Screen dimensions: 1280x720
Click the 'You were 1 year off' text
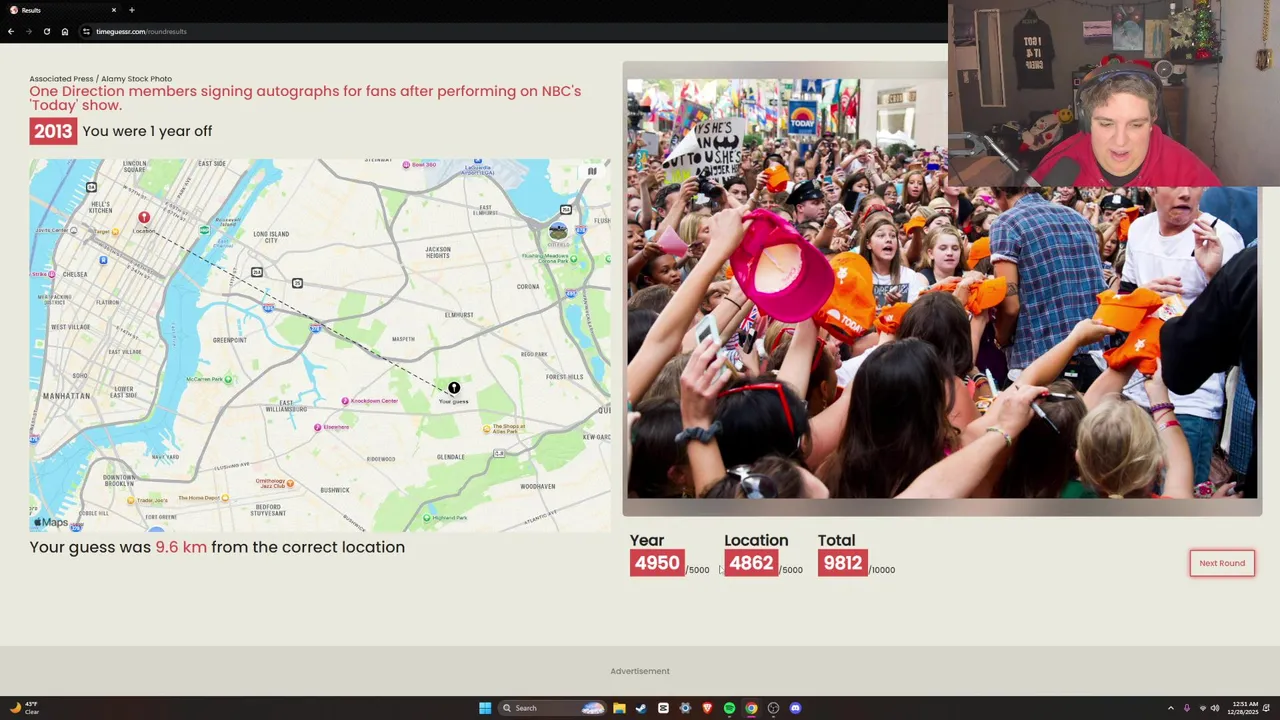147,131
